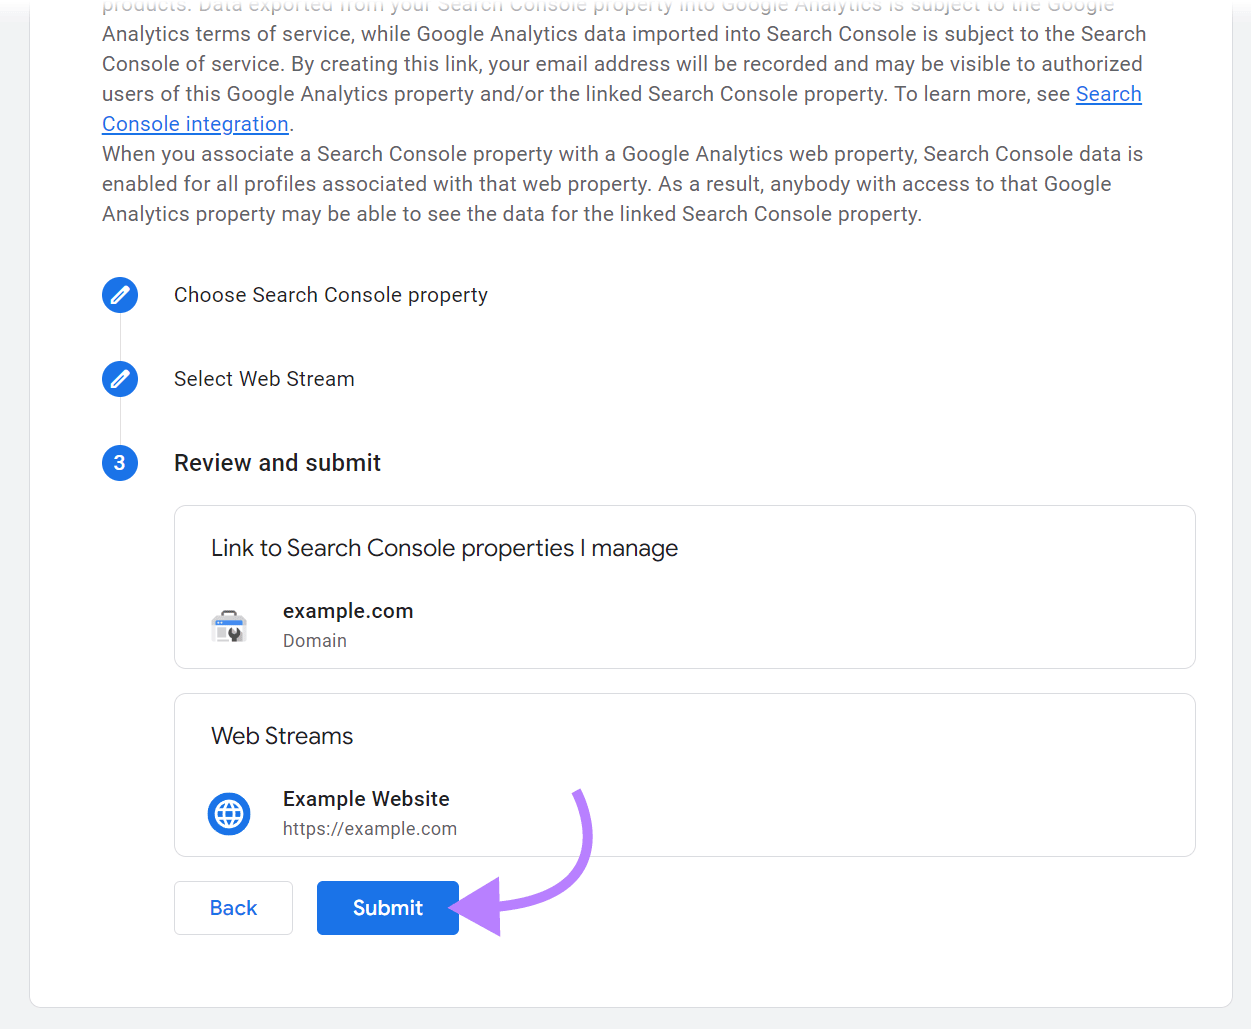Click the Select Web Stream step label
The height and width of the screenshot is (1029, 1251).
[x=264, y=379]
